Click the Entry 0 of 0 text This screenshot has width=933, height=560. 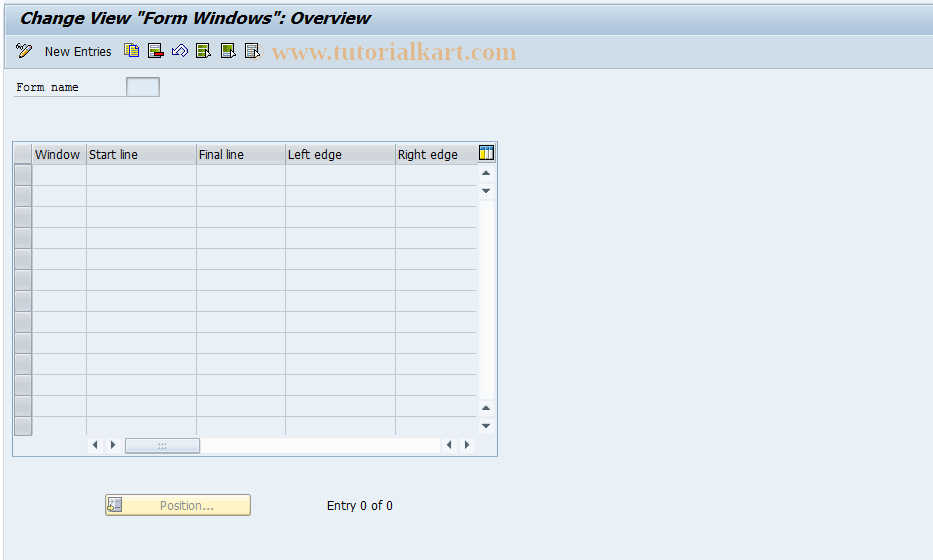[x=360, y=506]
